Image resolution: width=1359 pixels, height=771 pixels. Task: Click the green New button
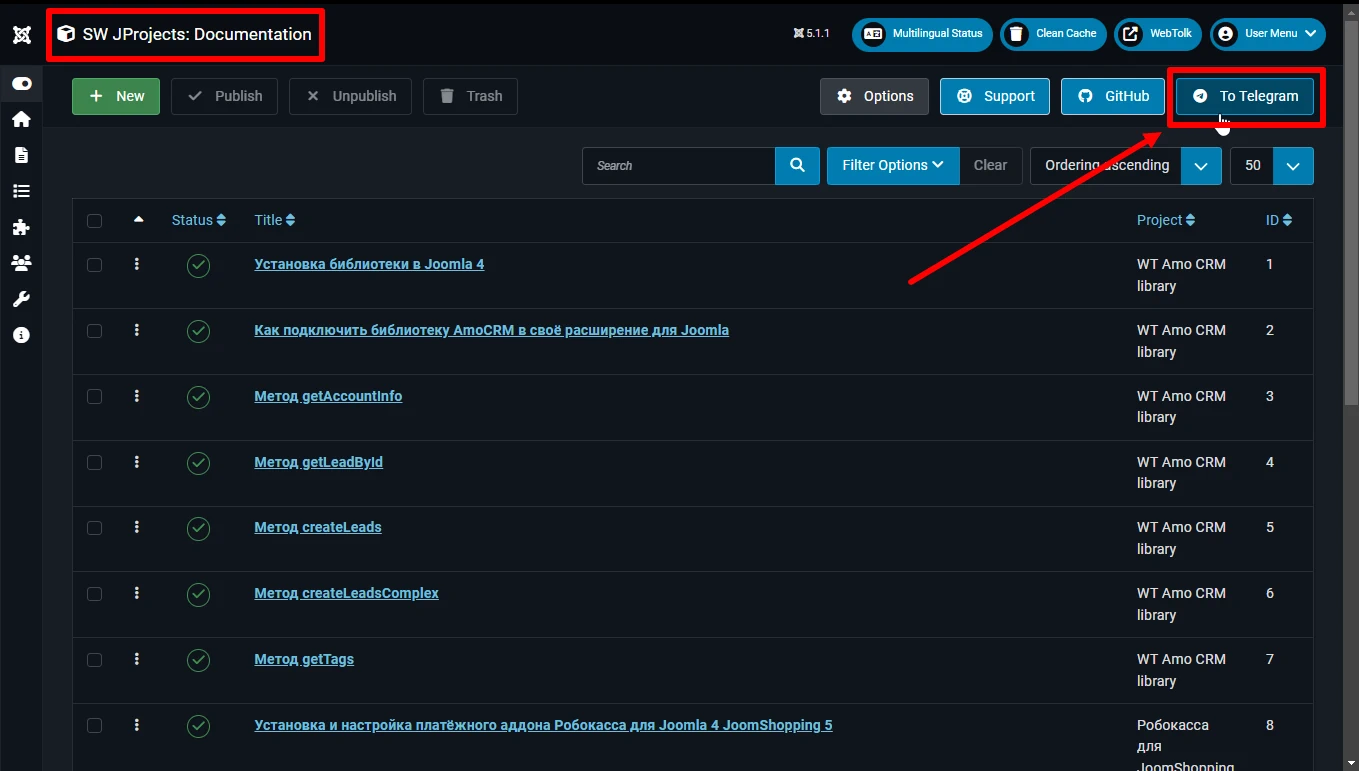[116, 96]
